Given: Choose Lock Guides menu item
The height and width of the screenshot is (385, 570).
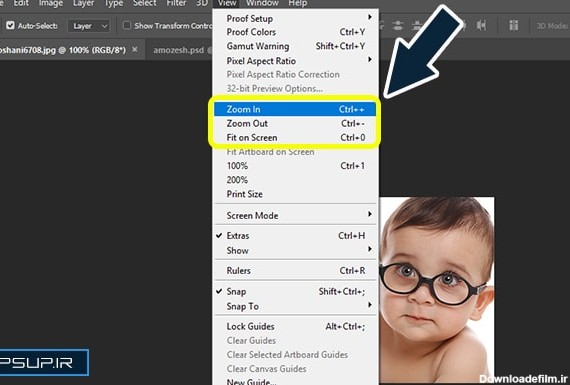Looking at the screenshot, I should (x=295, y=326).
